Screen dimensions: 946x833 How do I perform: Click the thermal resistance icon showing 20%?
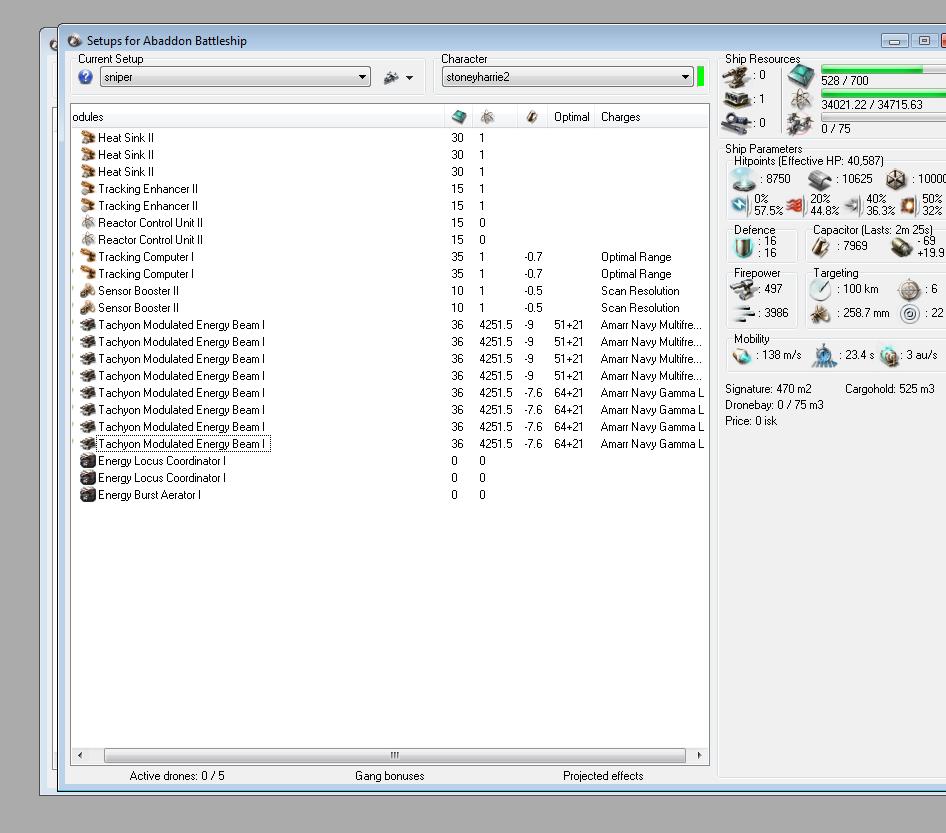tap(795, 205)
